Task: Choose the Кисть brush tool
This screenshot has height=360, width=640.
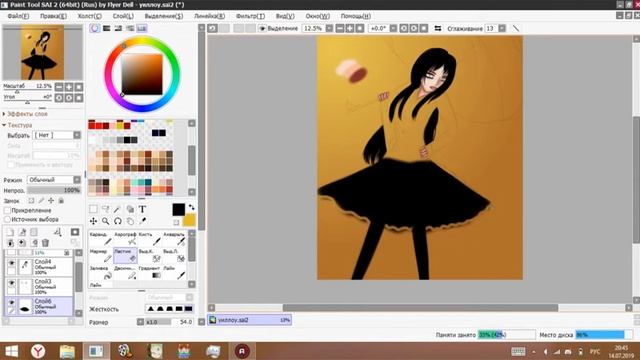Action: point(149,239)
